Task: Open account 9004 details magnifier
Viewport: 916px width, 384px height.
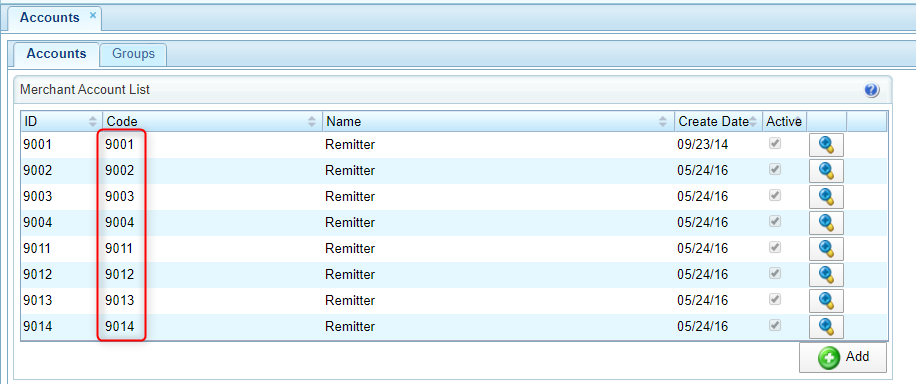Action: click(x=826, y=223)
